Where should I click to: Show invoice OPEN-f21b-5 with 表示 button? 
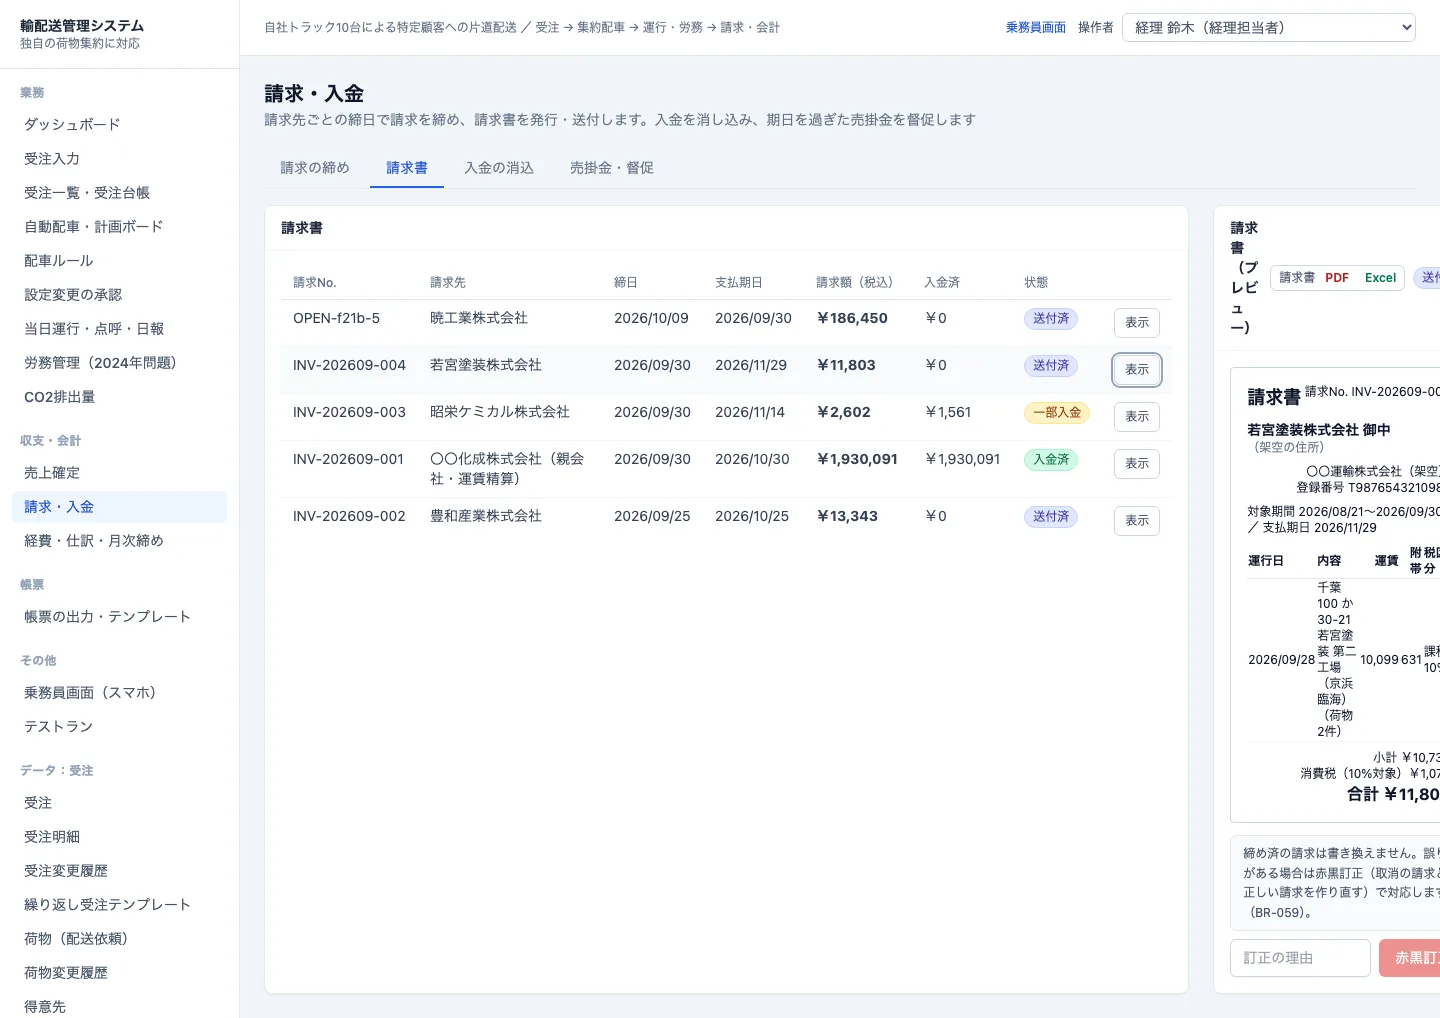[1137, 322]
